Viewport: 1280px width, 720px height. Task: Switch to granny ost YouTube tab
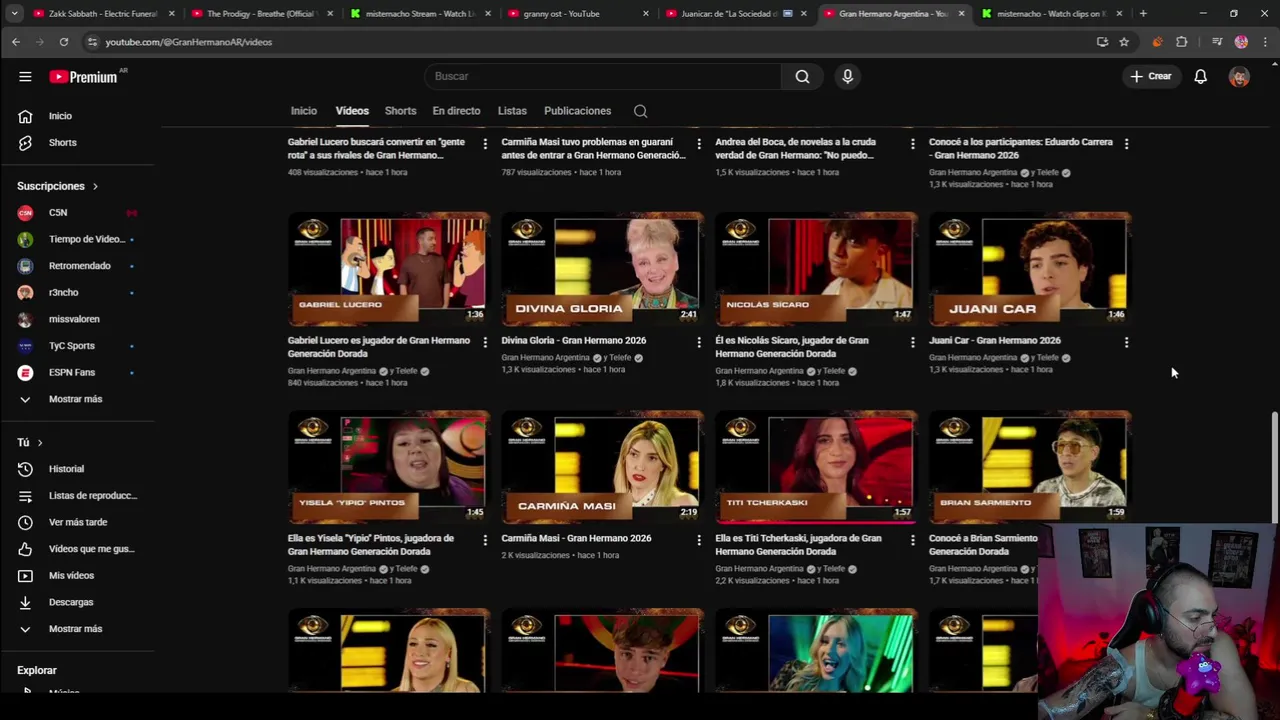point(578,14)
